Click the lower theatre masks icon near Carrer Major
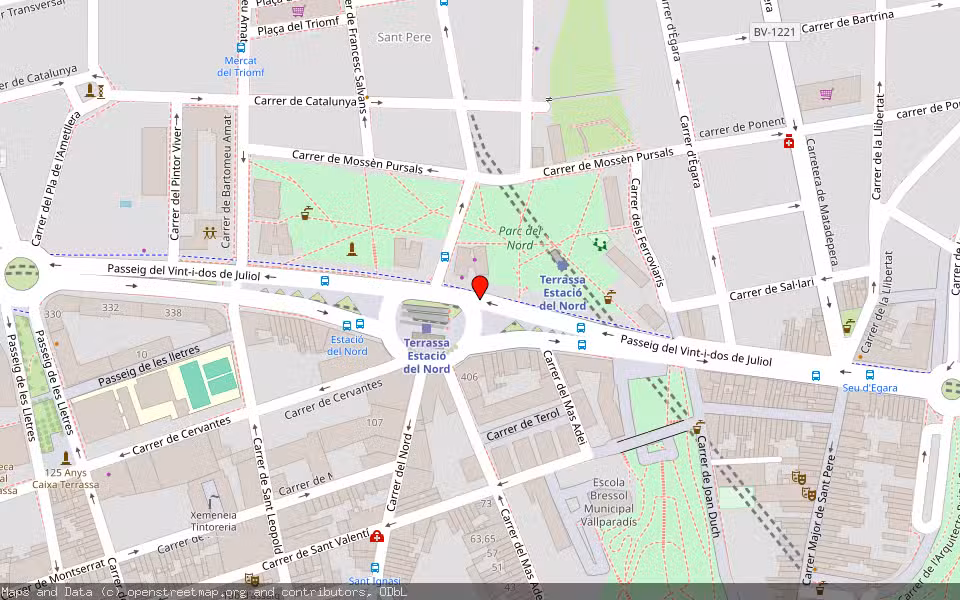Viewport: 960px width, 600px height. [x=809, y=493]
